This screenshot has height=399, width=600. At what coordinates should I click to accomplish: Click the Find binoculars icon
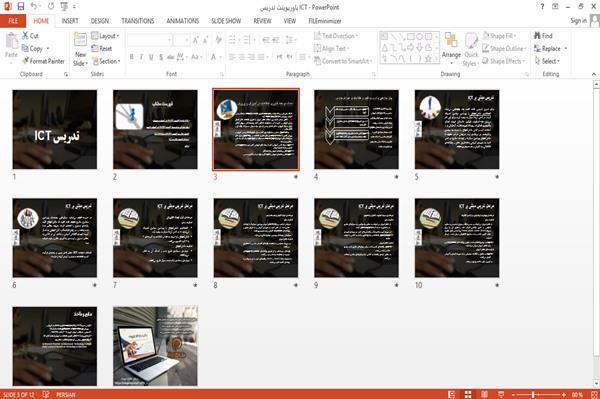tap(537, 36)
